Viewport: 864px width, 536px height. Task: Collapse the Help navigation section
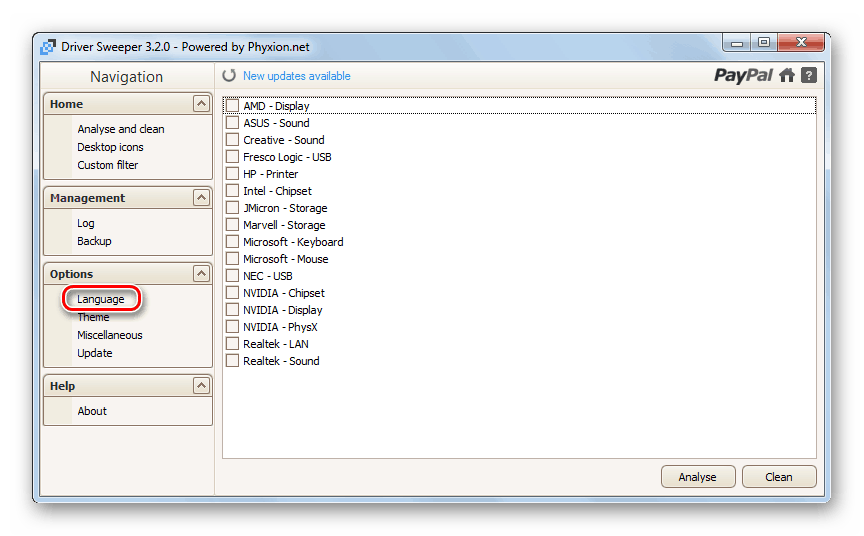coord(201,385)
